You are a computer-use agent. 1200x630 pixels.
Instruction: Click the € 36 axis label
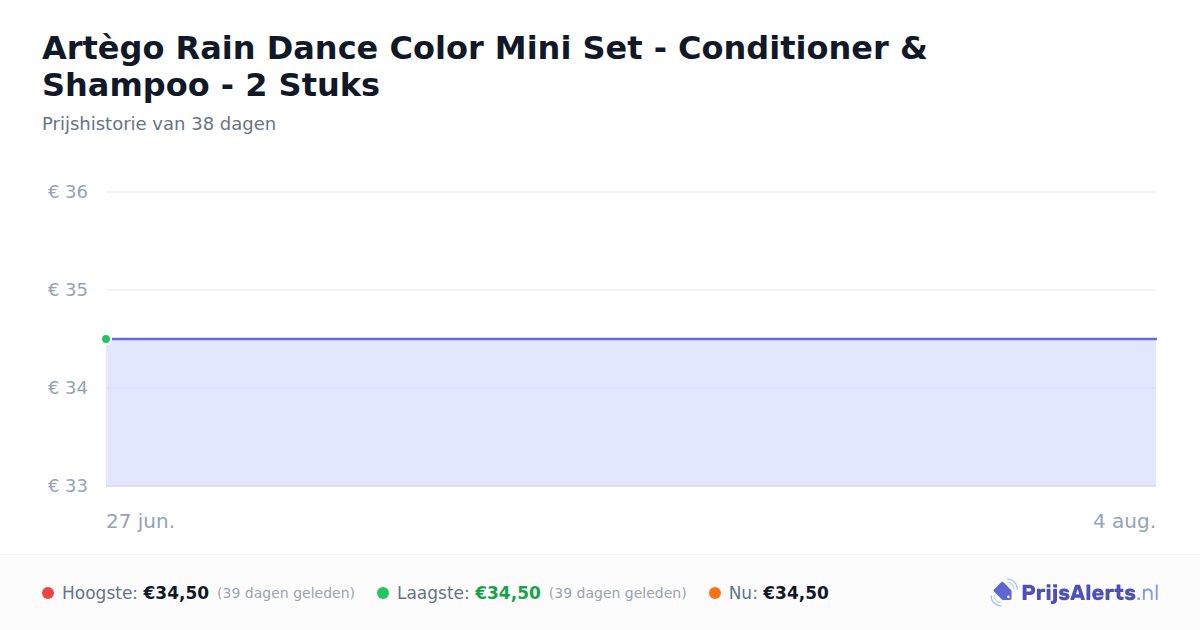pyautogui.click(x=68, y=192)
